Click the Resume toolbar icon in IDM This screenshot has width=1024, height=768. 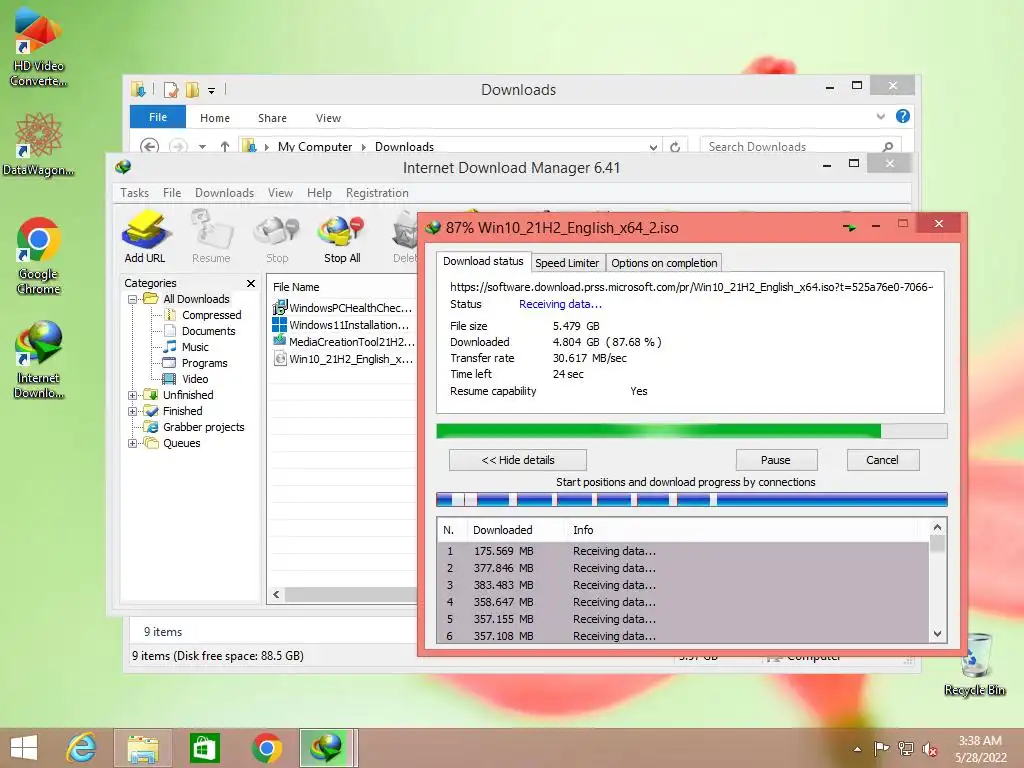(211, 236)
